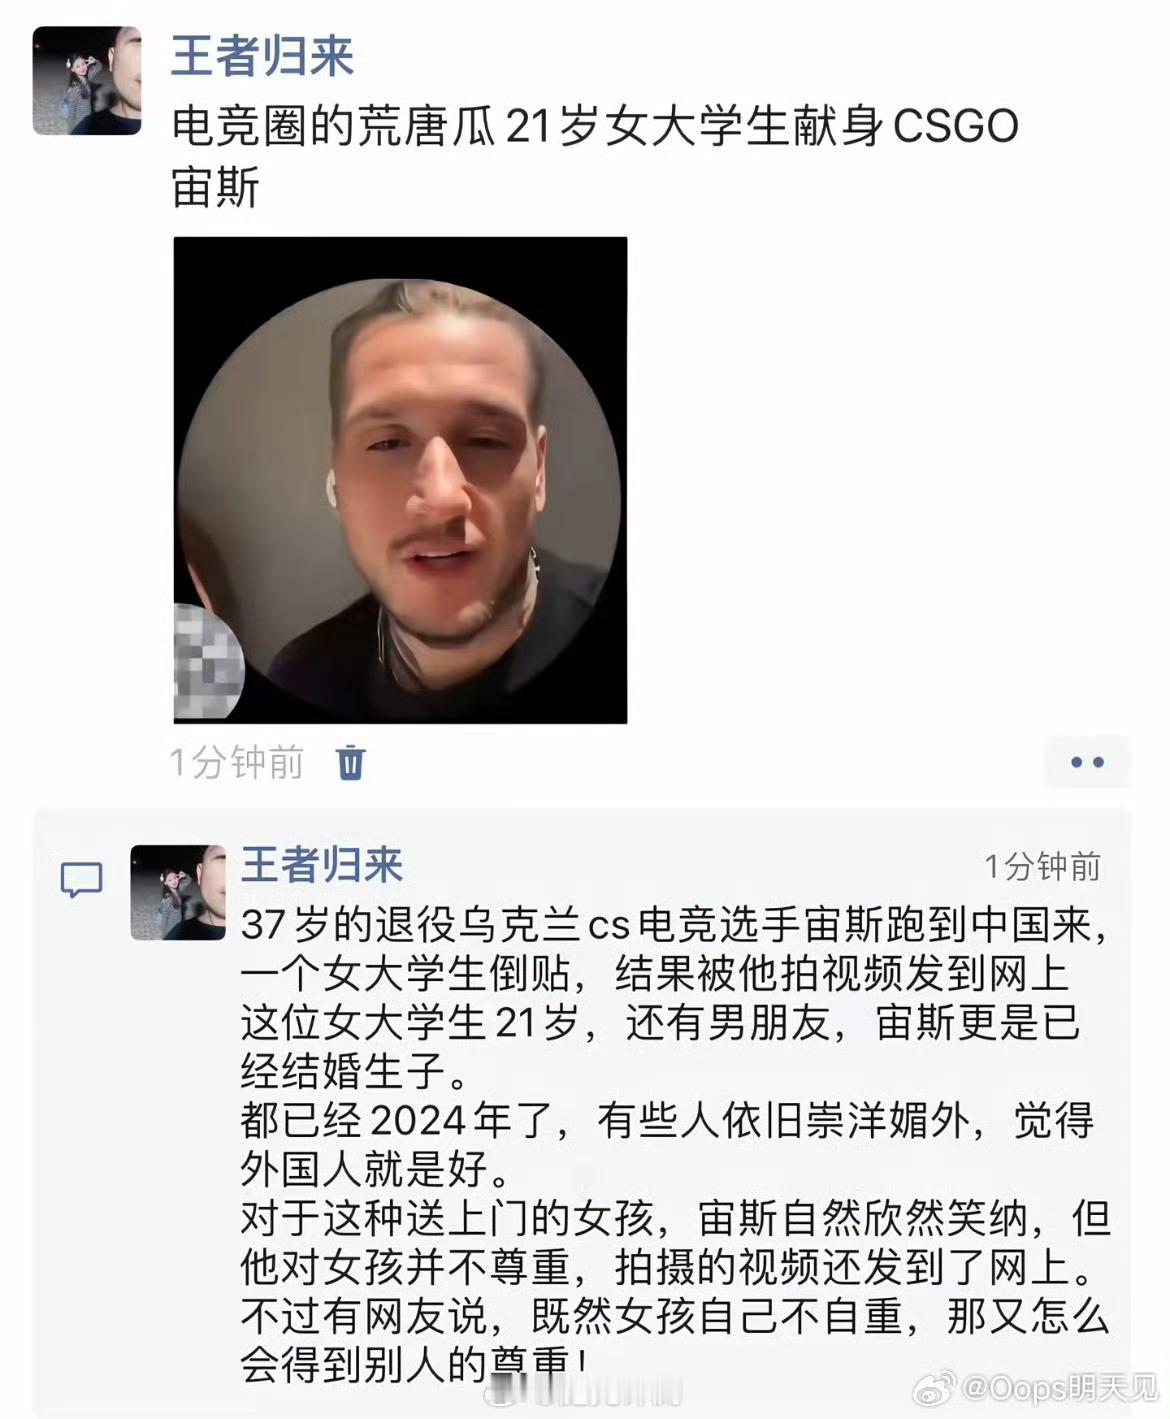Click the @Oops明天见 watermark text
Image resolution: width=1170 pixels, height=1419 pixels.
tap(1059, 1387)
